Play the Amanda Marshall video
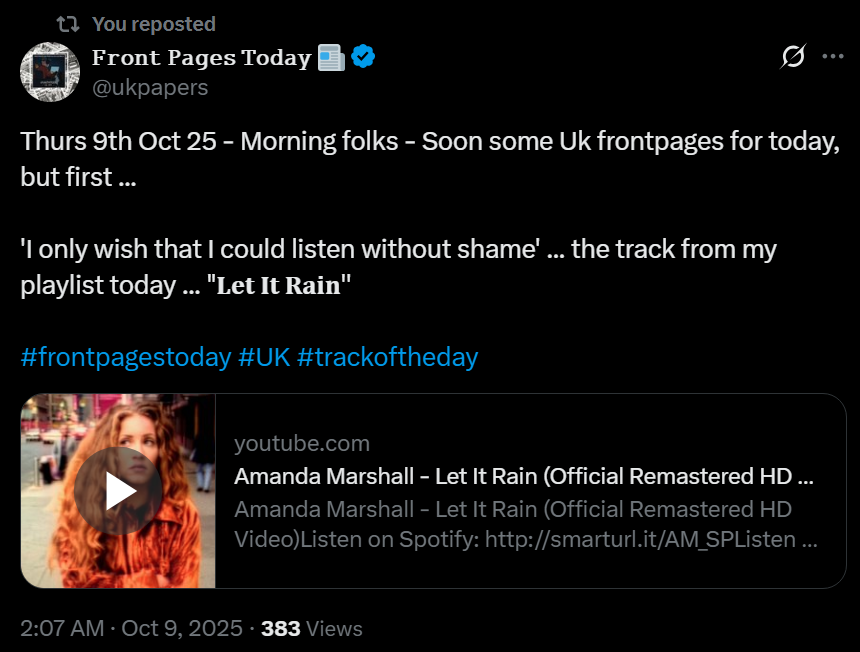Screen dimensions: 860x652 point(118,491)
